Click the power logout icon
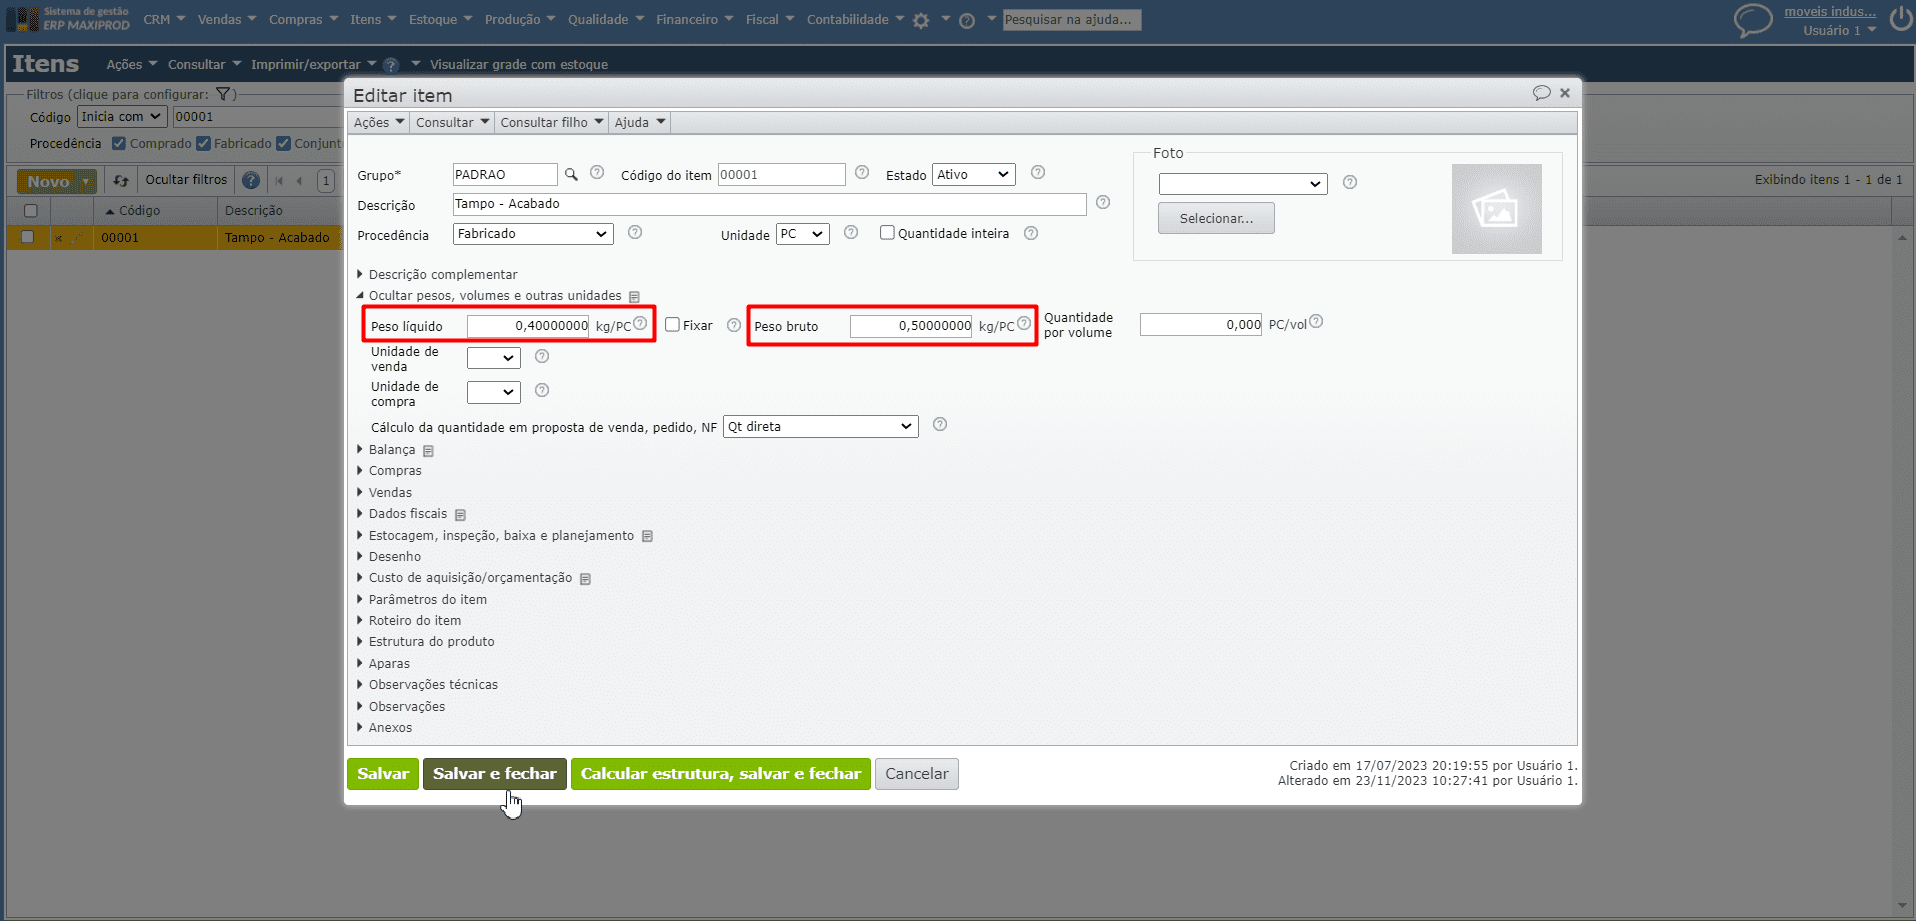Image resolution: width=1916 pixels, height=921 pixels. 1900,19
